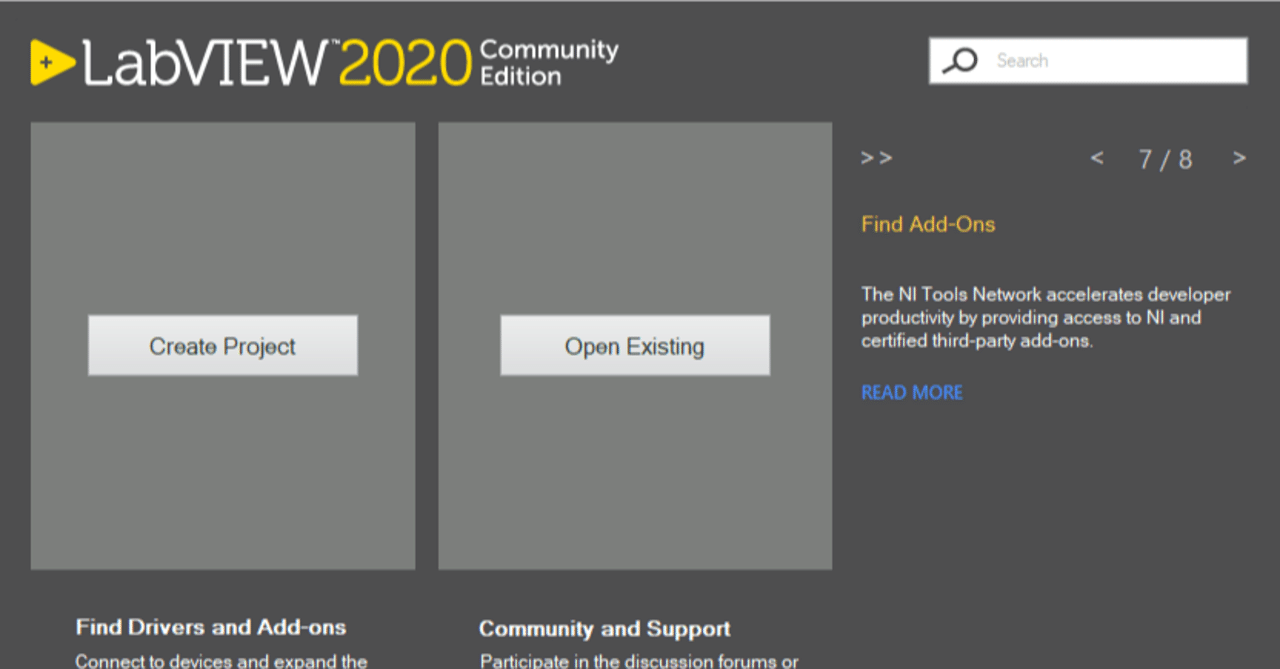Open Find Drivers and Add-ons
This screenshot has height=669, width=1280.
point(210,627)
